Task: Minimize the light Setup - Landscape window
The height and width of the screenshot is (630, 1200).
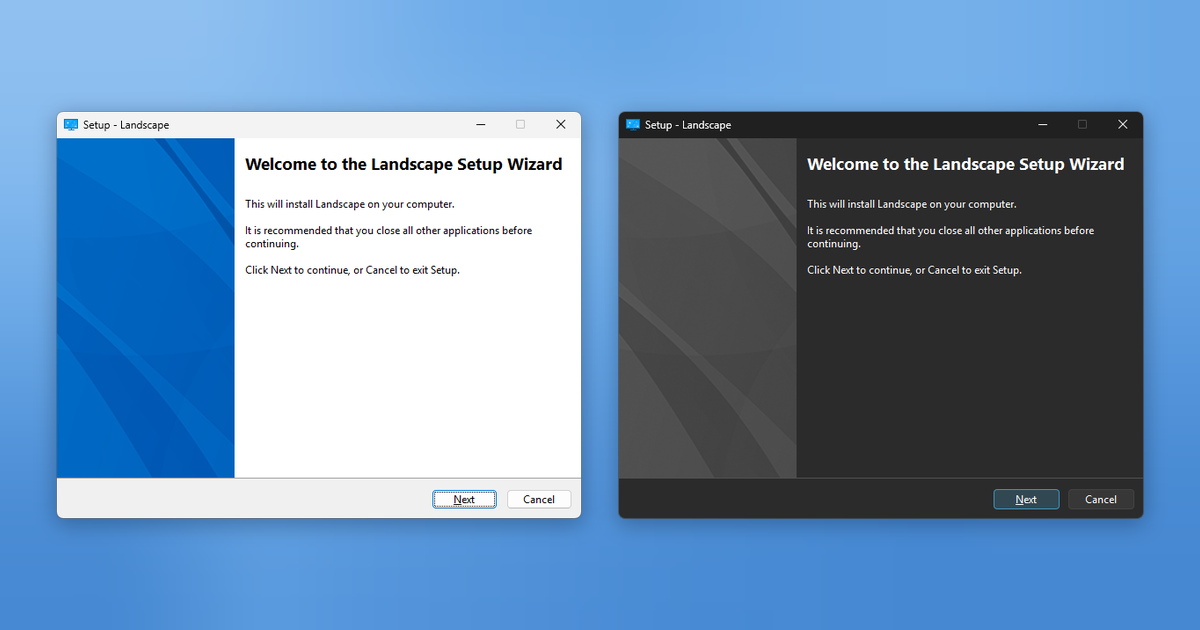Action: (481, 125)
